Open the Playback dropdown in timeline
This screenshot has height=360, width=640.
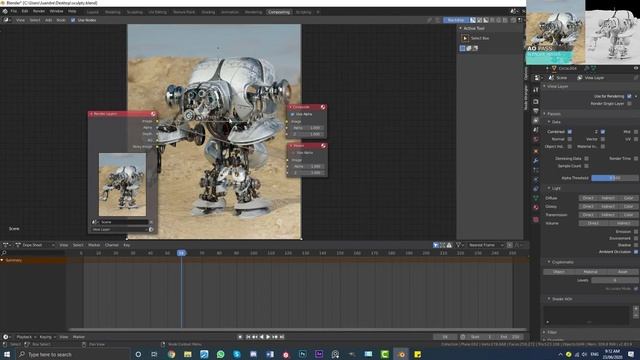[x=27, y=337]
